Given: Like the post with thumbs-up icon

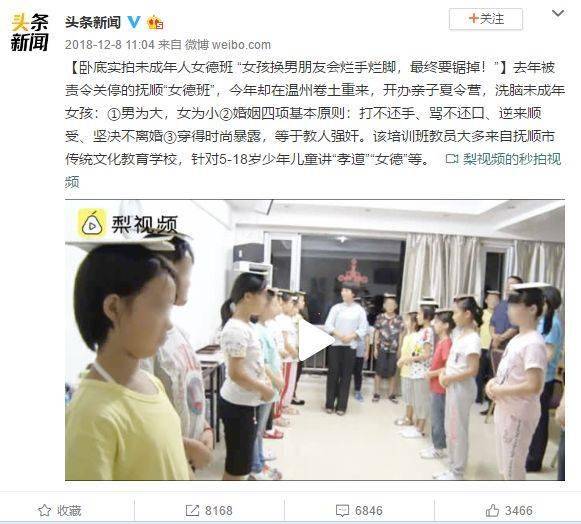Looking at the screenshot, I should [492, 511].
